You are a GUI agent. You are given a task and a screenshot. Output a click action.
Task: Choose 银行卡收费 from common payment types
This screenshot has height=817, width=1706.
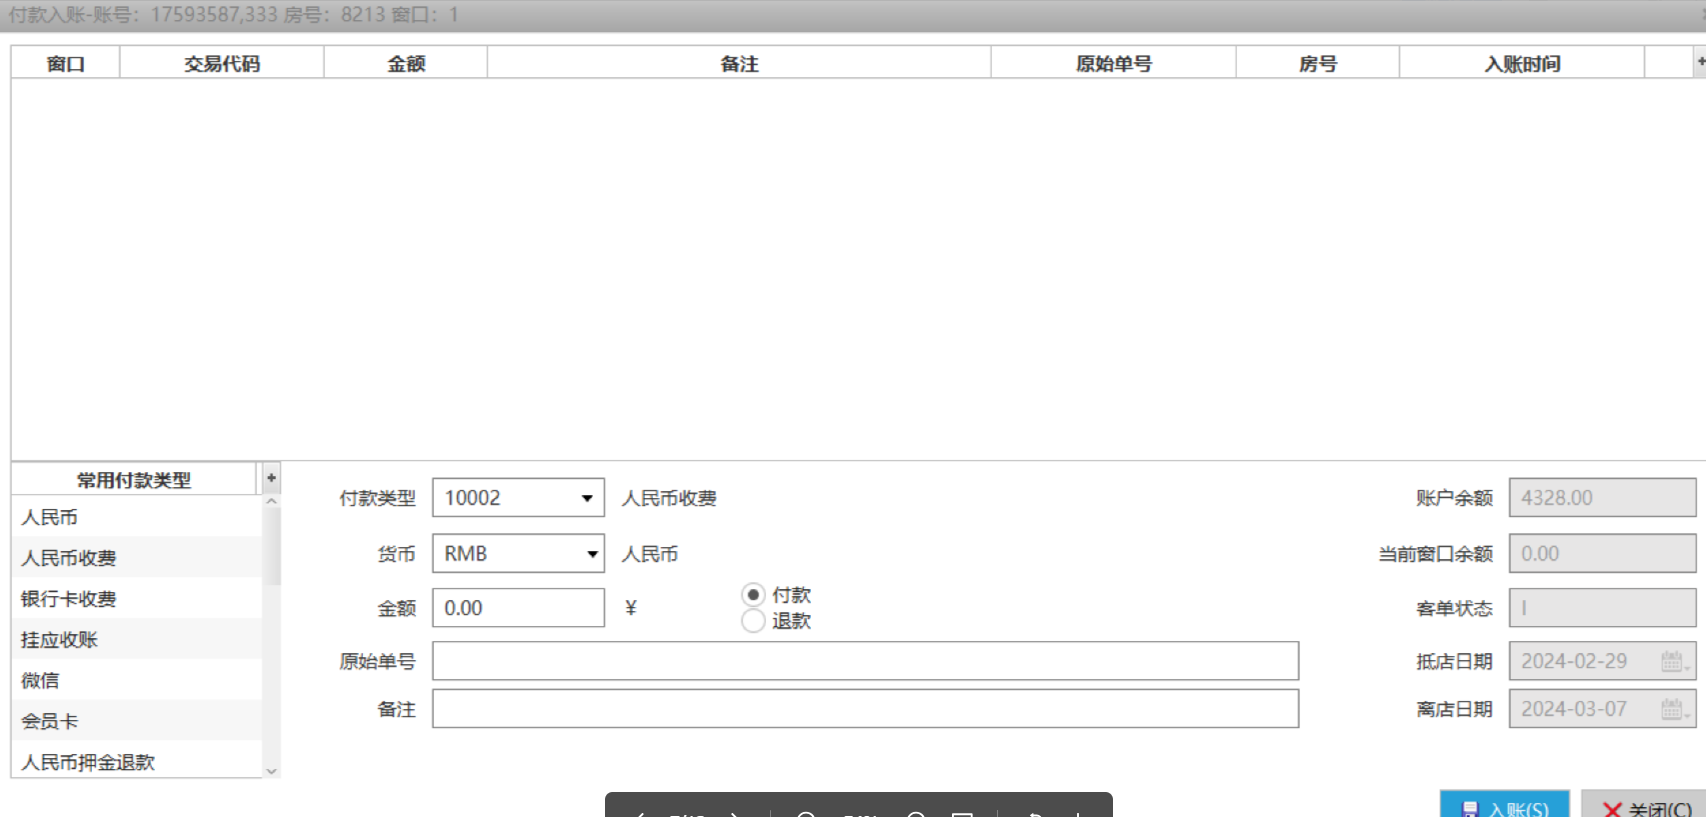68,599
